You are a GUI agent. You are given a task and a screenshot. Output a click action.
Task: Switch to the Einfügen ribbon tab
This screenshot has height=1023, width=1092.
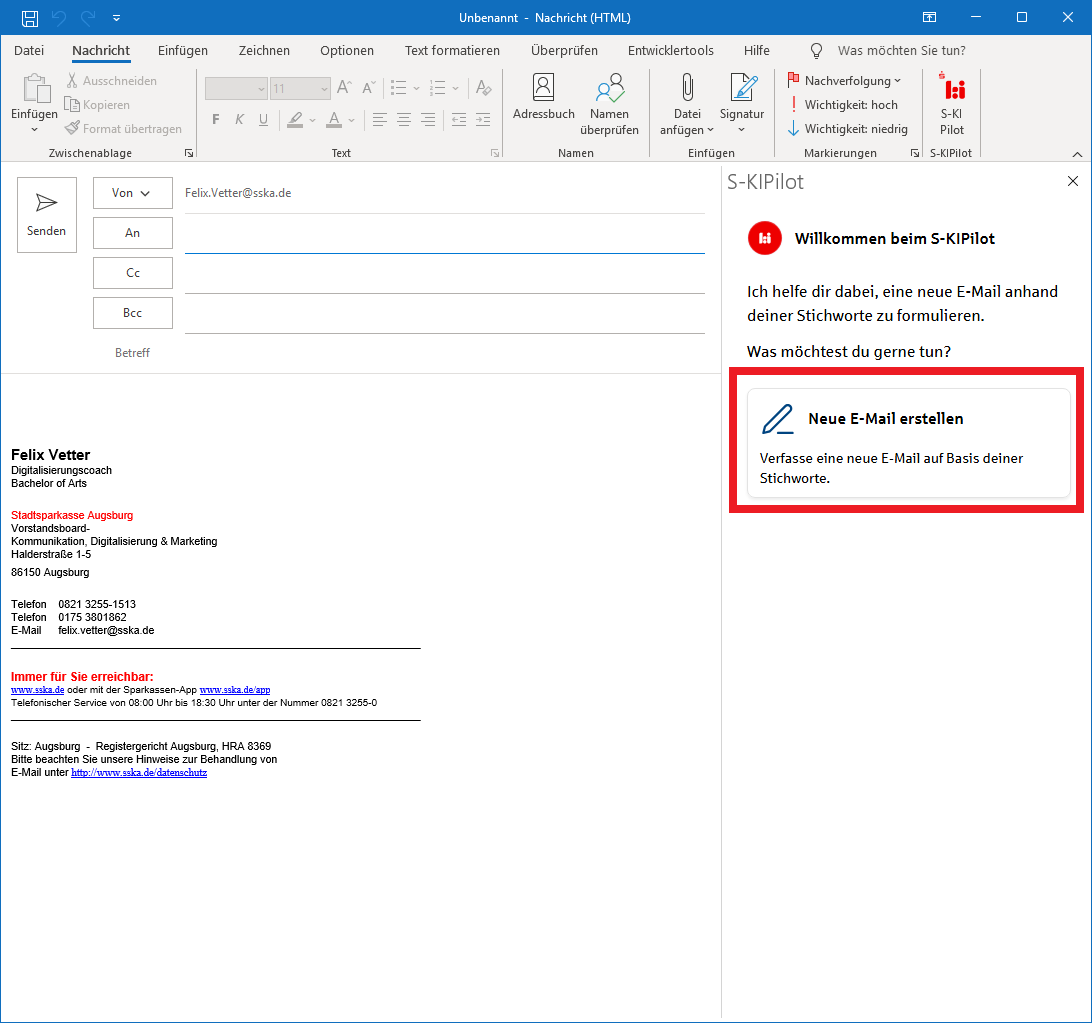tap(183, 51)
